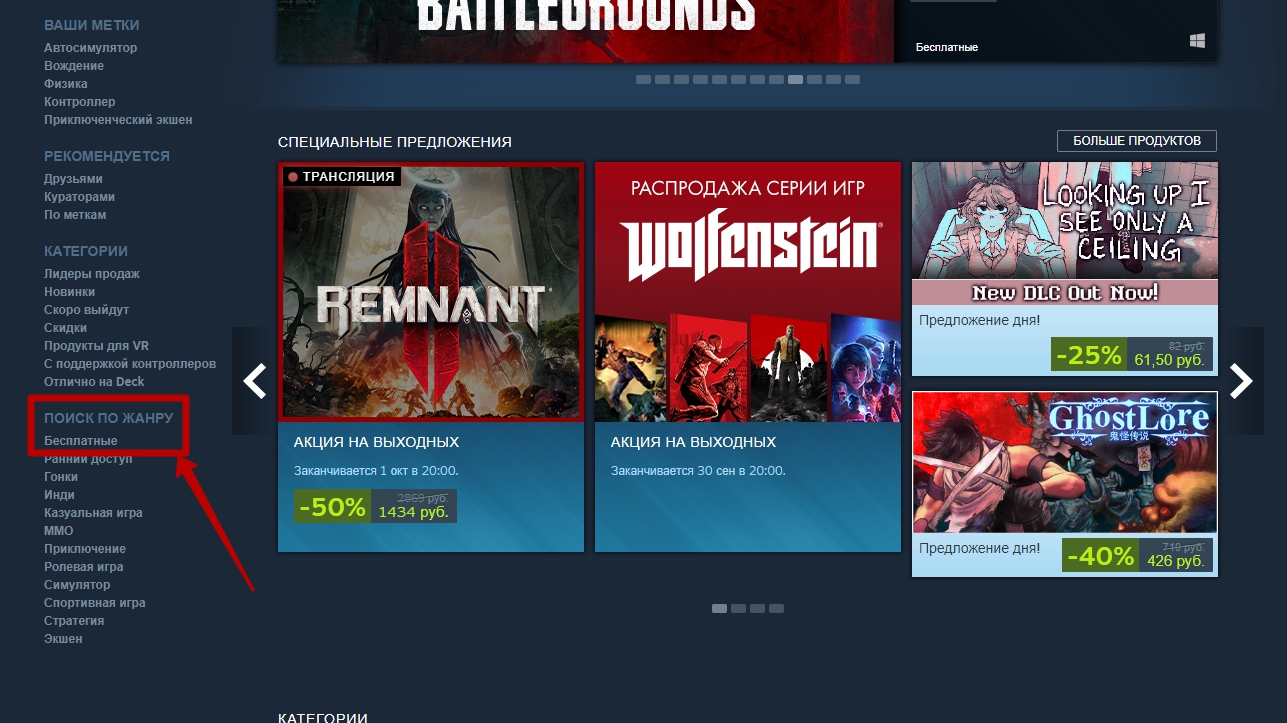This screenshot has width=1287, height=723.
Task: Open the Wolfenstein series sale artwork
Action: (x=748, y=292)
